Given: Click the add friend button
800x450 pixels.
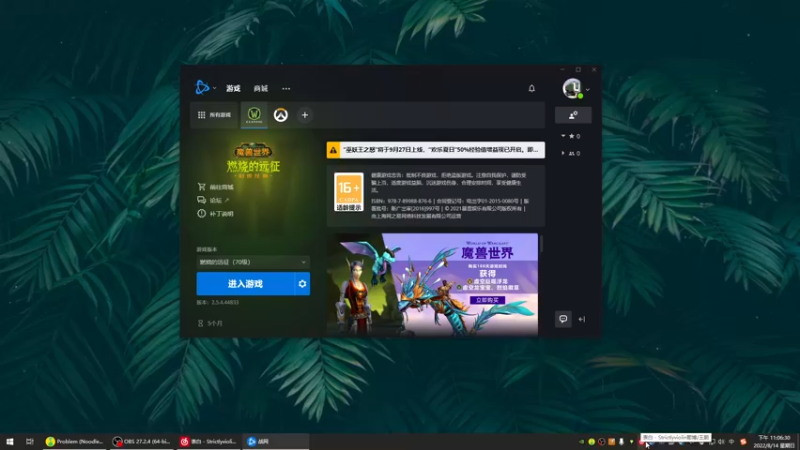Looking at the screenshot, I should (573, 115).
